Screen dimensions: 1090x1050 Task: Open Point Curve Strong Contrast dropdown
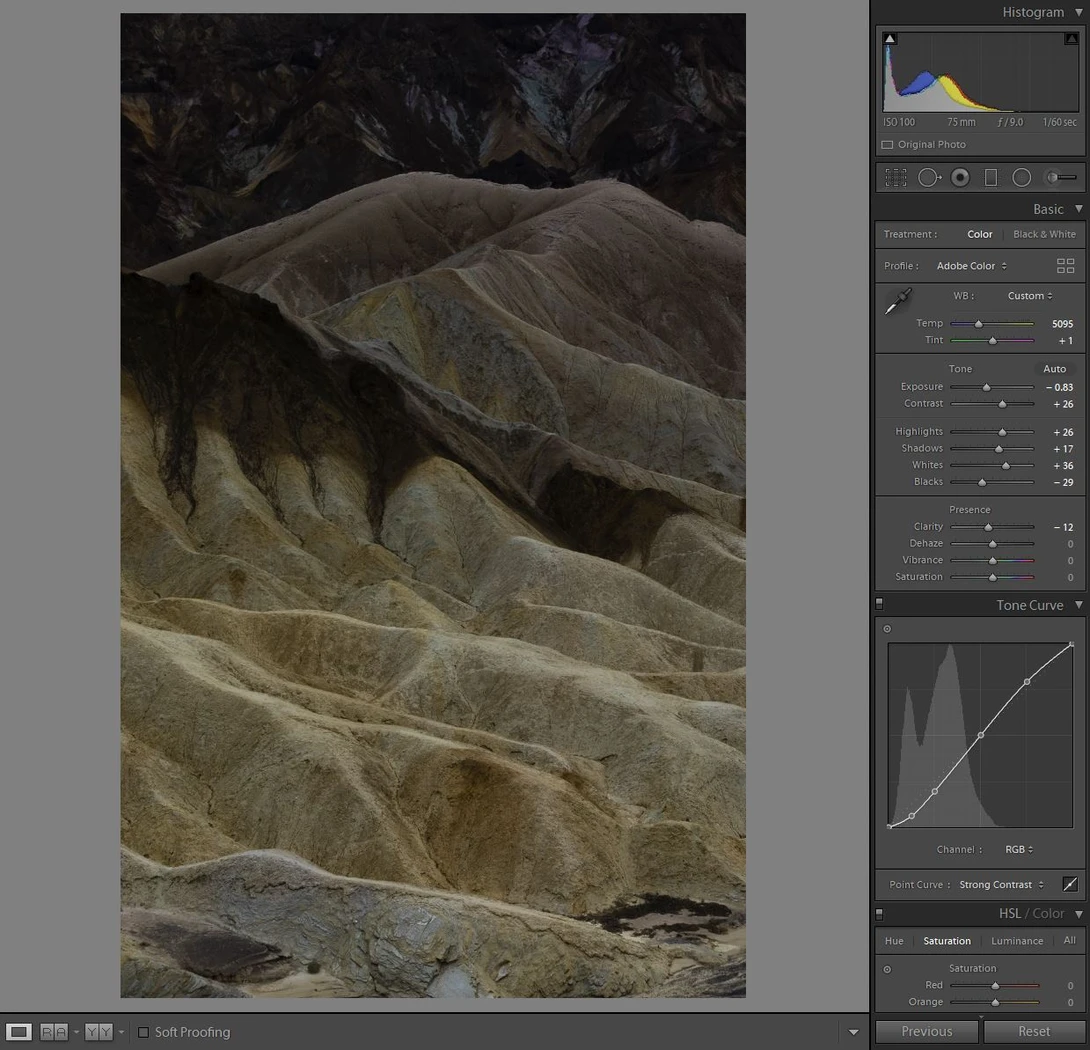click(x=1001, y=885)
